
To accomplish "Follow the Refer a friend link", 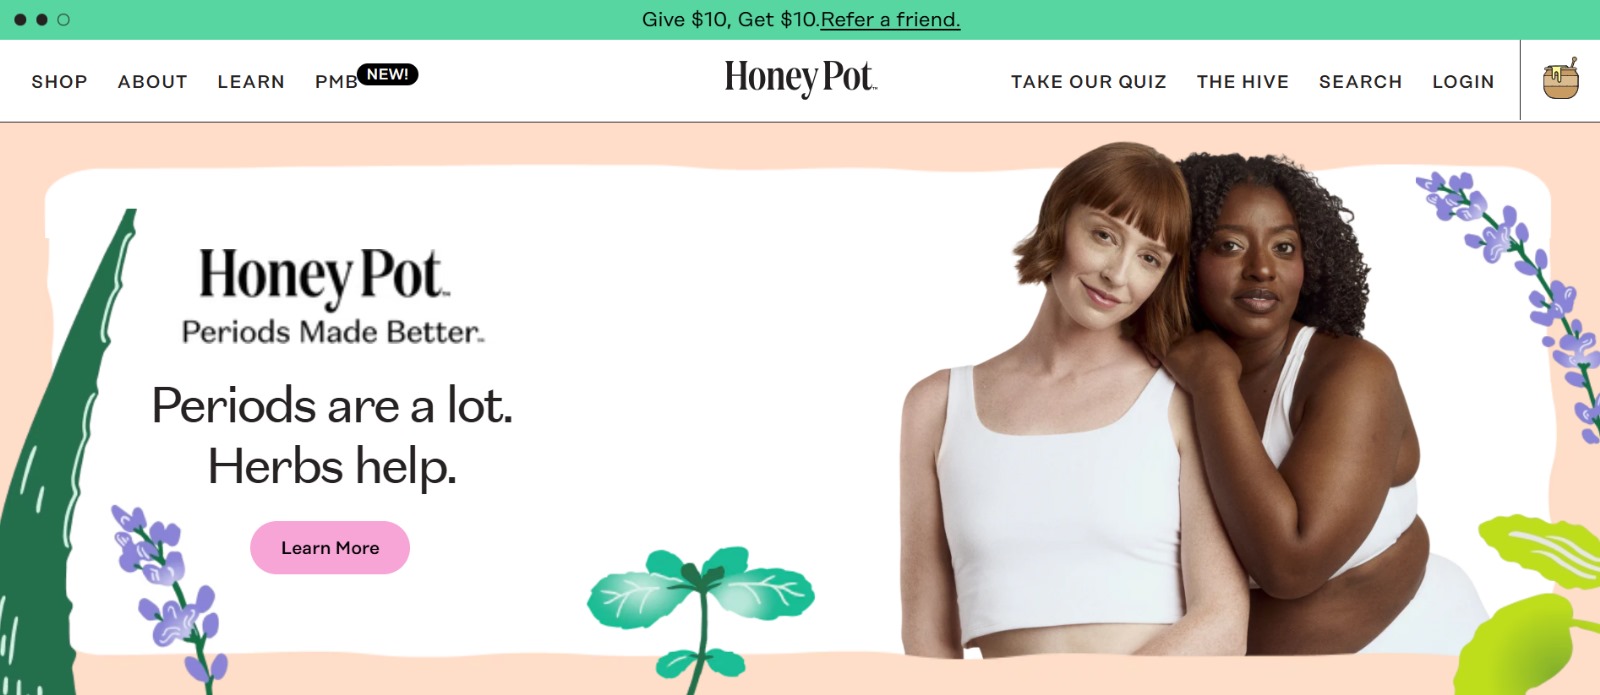I will [890, 19].
